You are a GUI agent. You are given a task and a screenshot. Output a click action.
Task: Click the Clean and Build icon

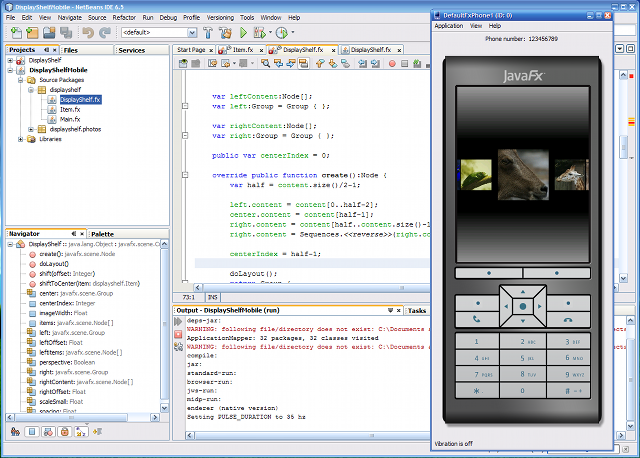(x=225, y=32)
